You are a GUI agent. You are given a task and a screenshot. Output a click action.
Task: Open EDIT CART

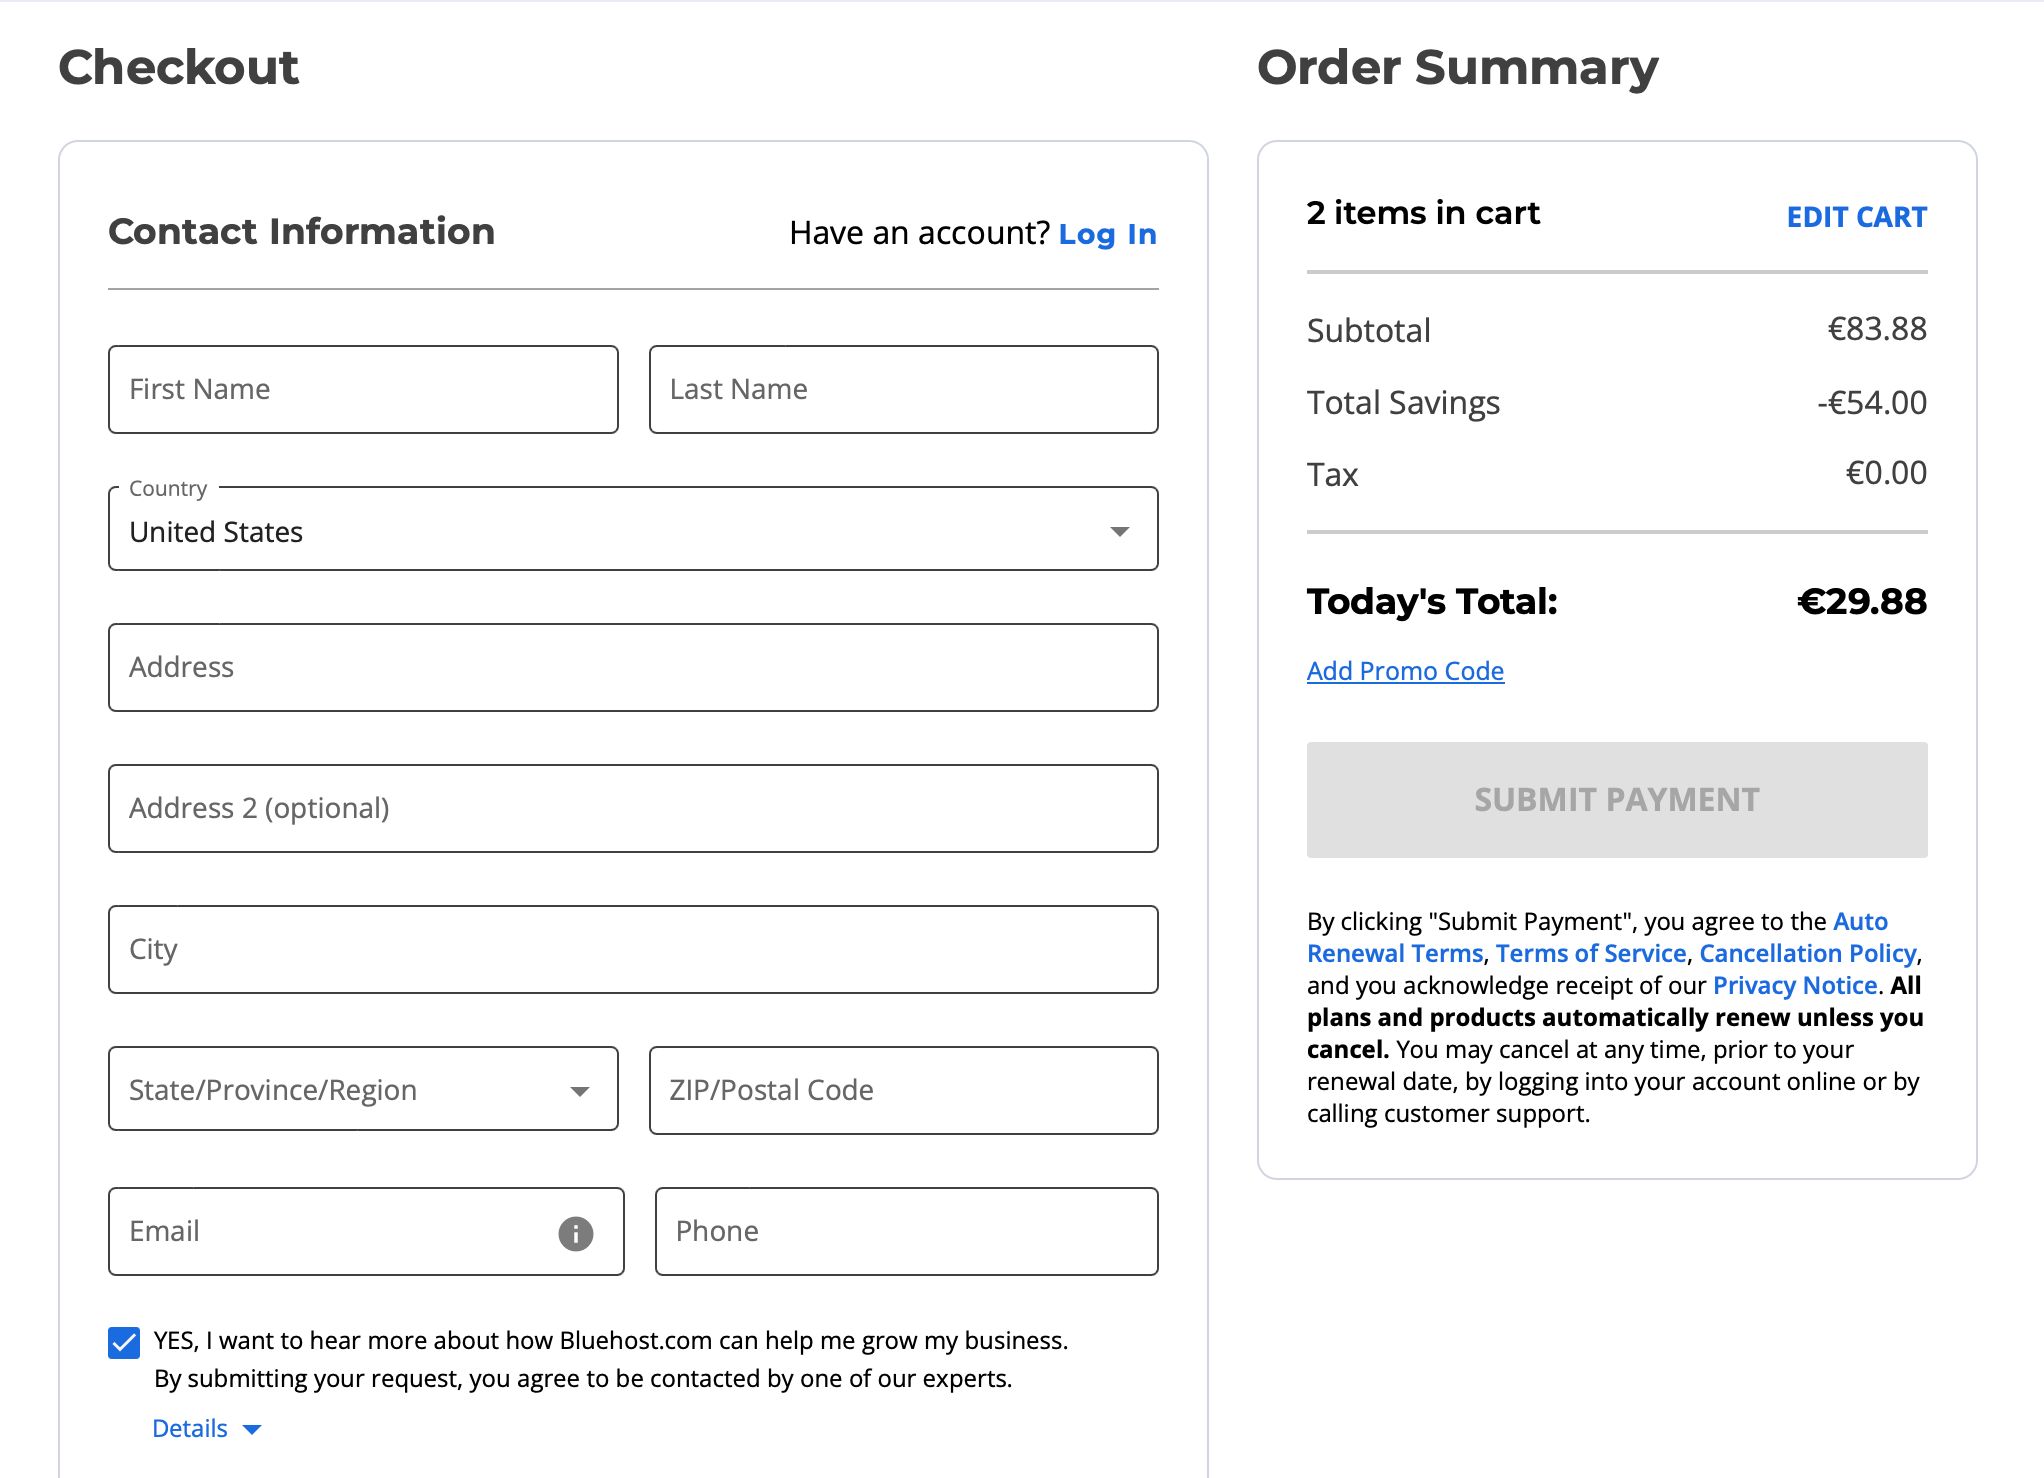pos(1856,216)
